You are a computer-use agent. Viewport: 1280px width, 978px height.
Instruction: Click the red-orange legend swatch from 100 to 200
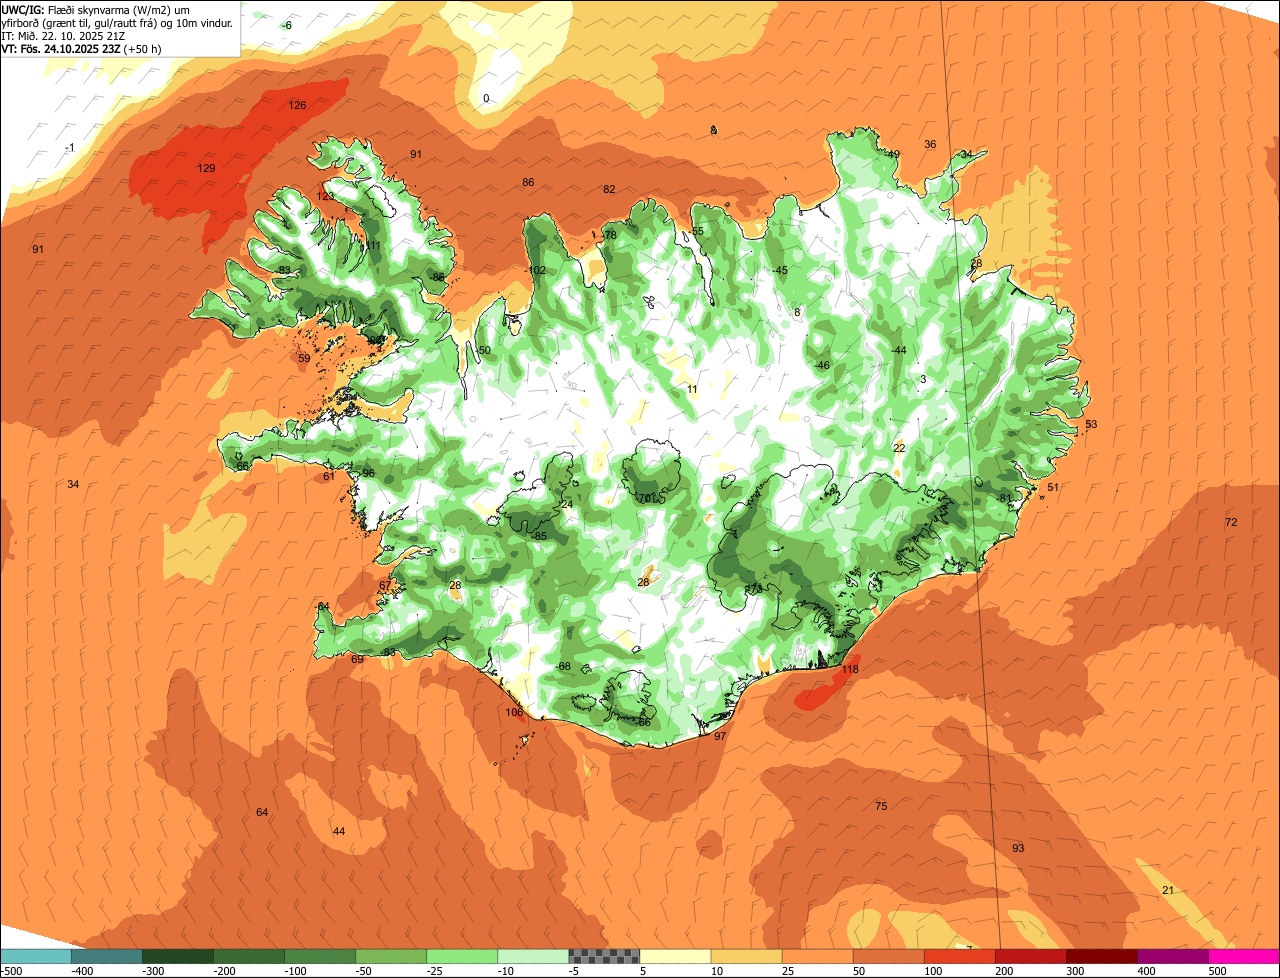click(959, 956)
